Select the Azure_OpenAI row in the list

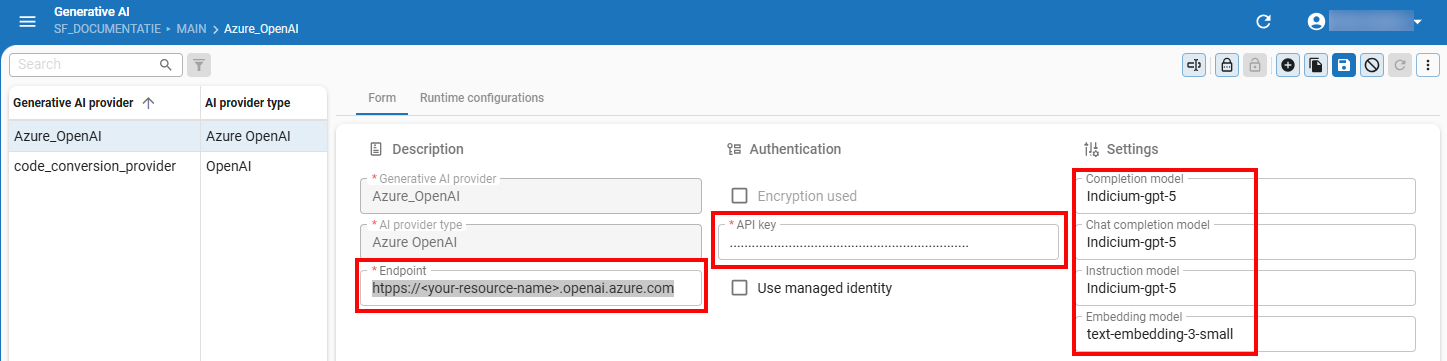pos(168,136)
